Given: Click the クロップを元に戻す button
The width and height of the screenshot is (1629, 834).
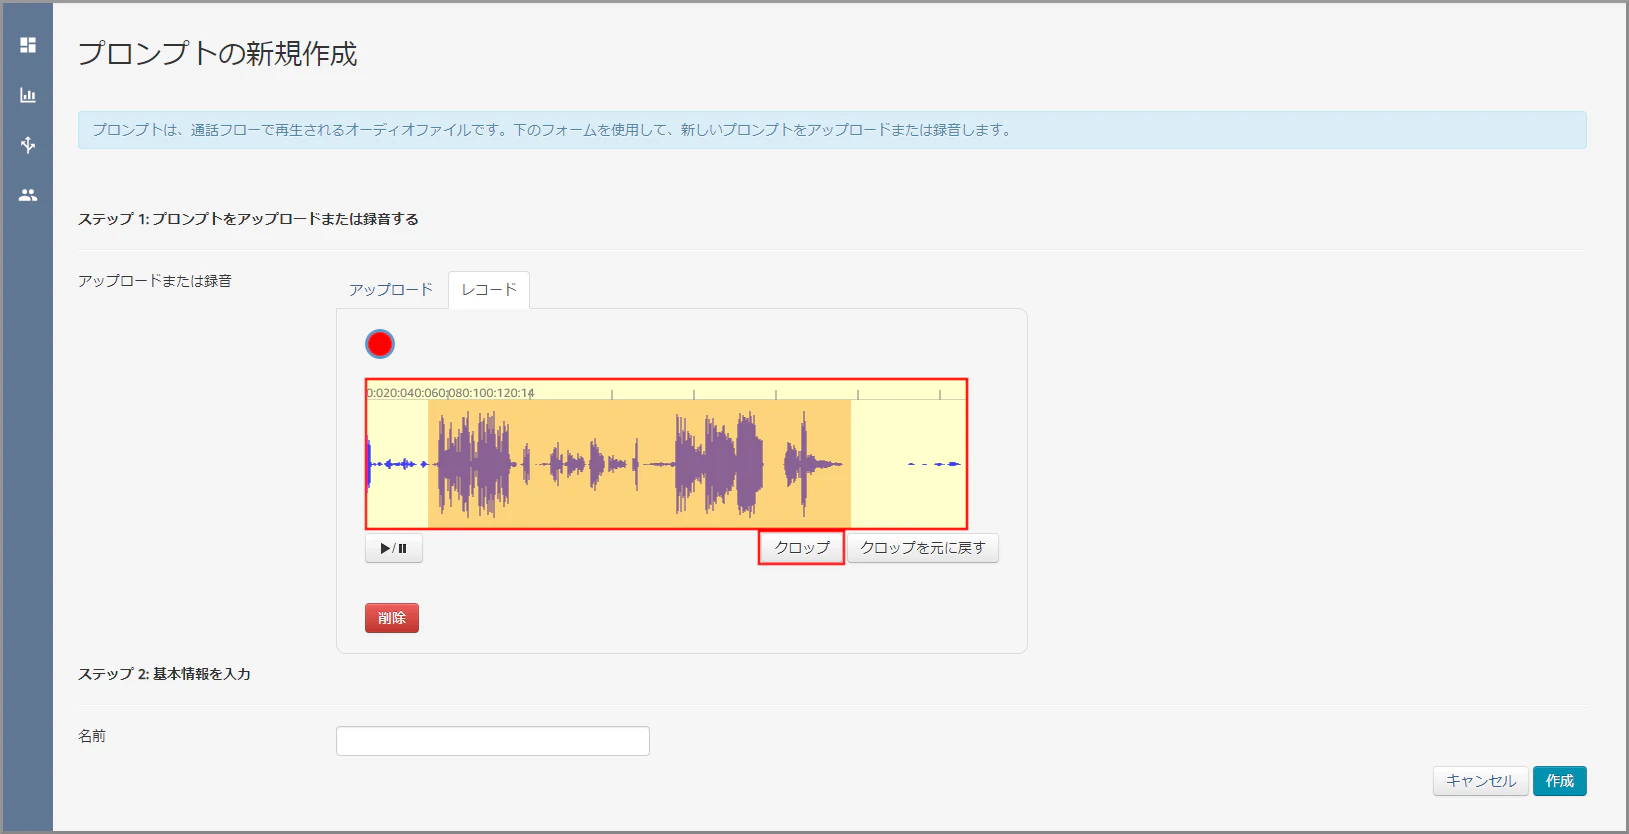Looking at the screenshot, I should click(x=923, y=548).
